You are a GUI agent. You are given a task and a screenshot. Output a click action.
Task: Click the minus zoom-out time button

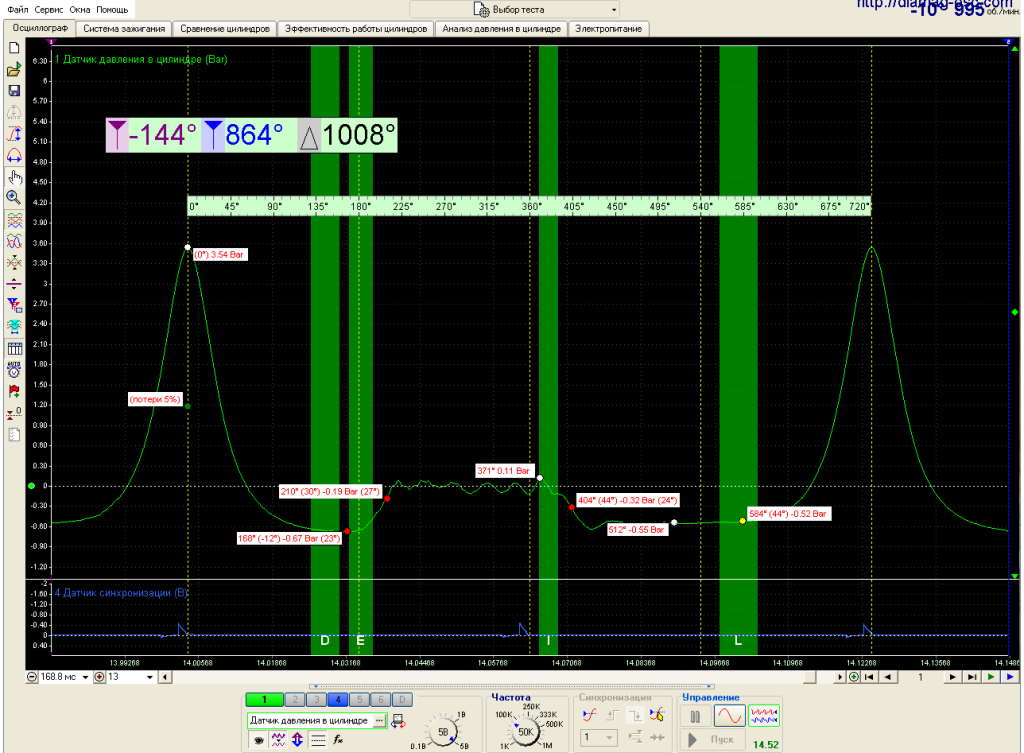pyautogui.click(x=32, y=677)
